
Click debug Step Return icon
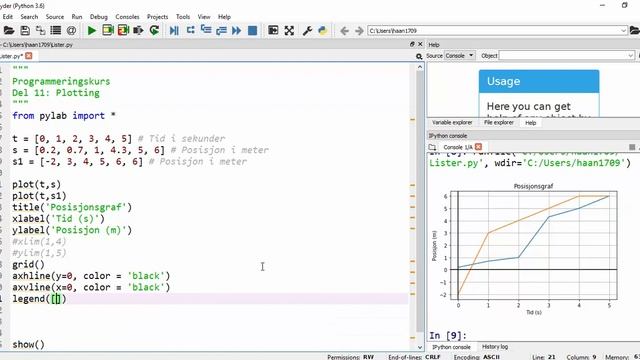[221, 31]
